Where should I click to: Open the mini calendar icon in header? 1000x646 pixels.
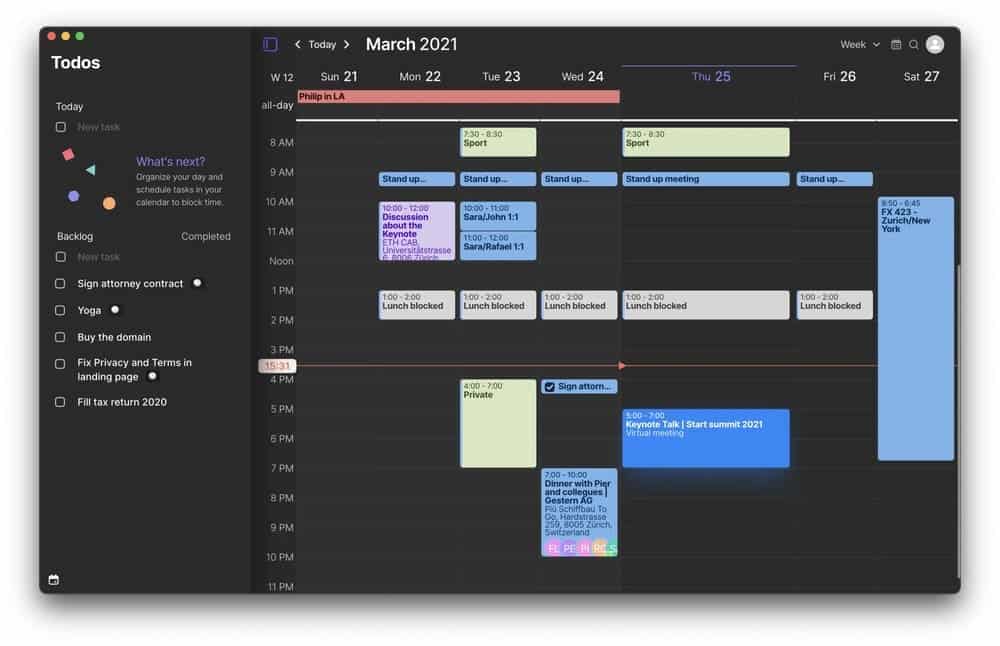click(896, 45)
